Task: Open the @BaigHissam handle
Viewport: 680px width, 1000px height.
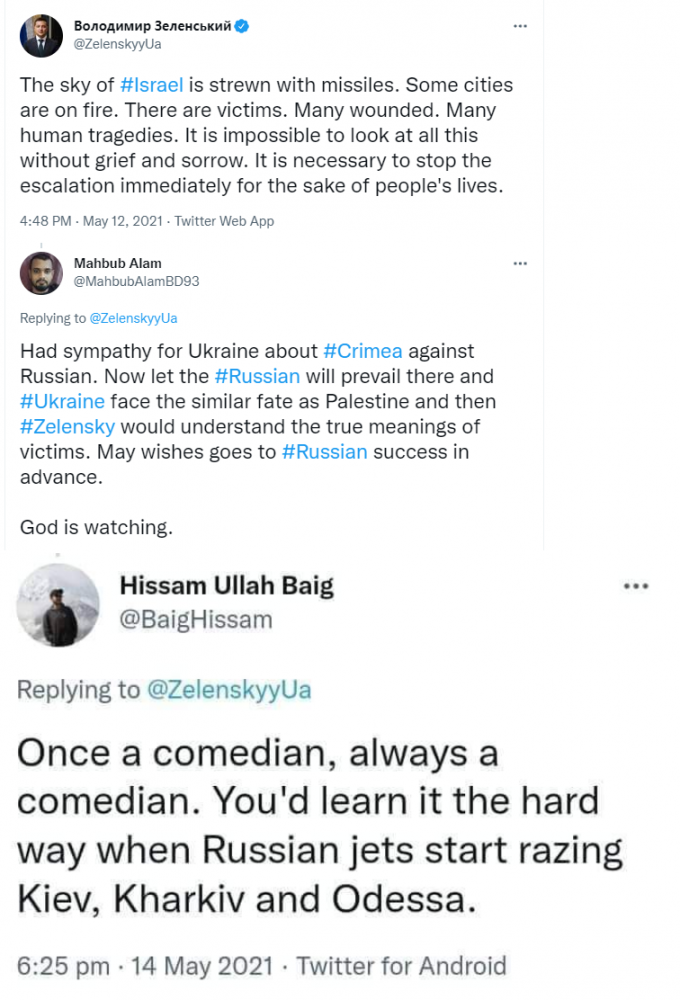Action: pyautogui.click(x=196, y=620)
